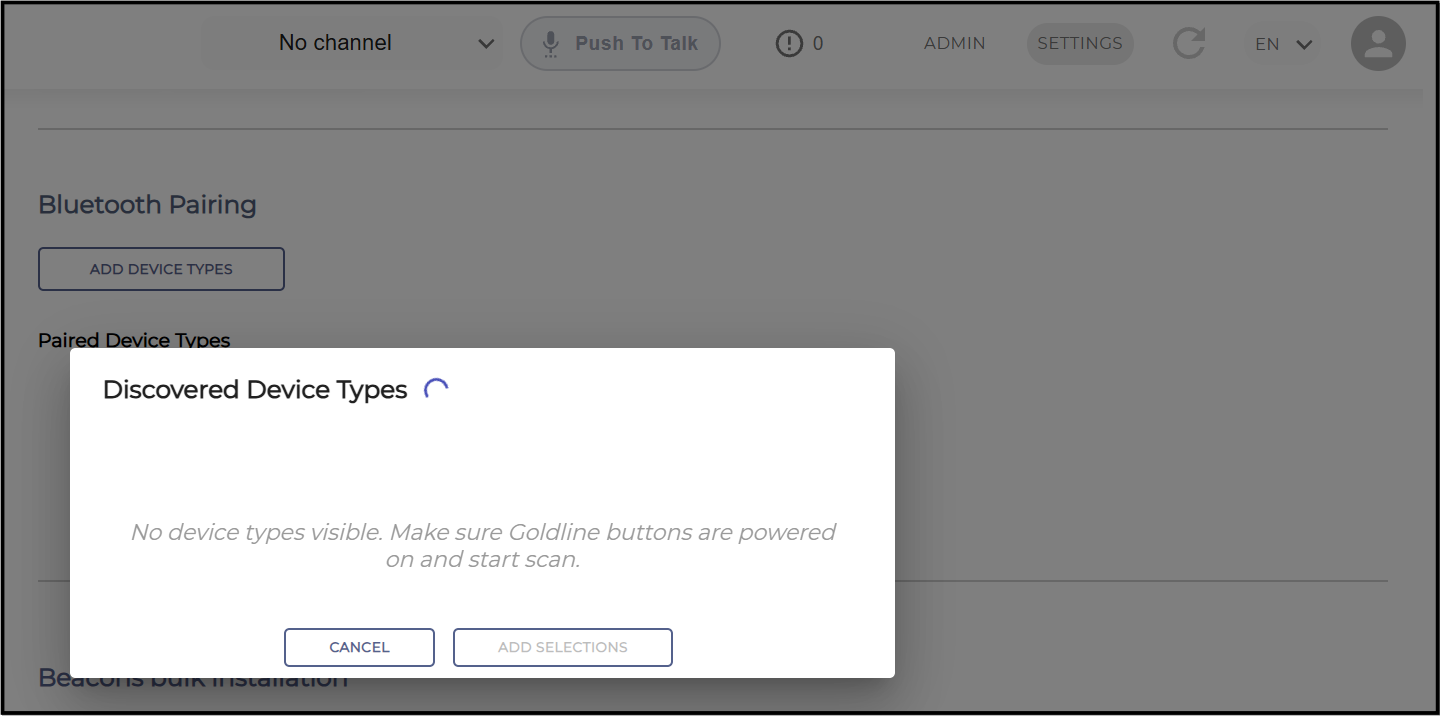Click the Paired Device Types label

pos(134,340)
